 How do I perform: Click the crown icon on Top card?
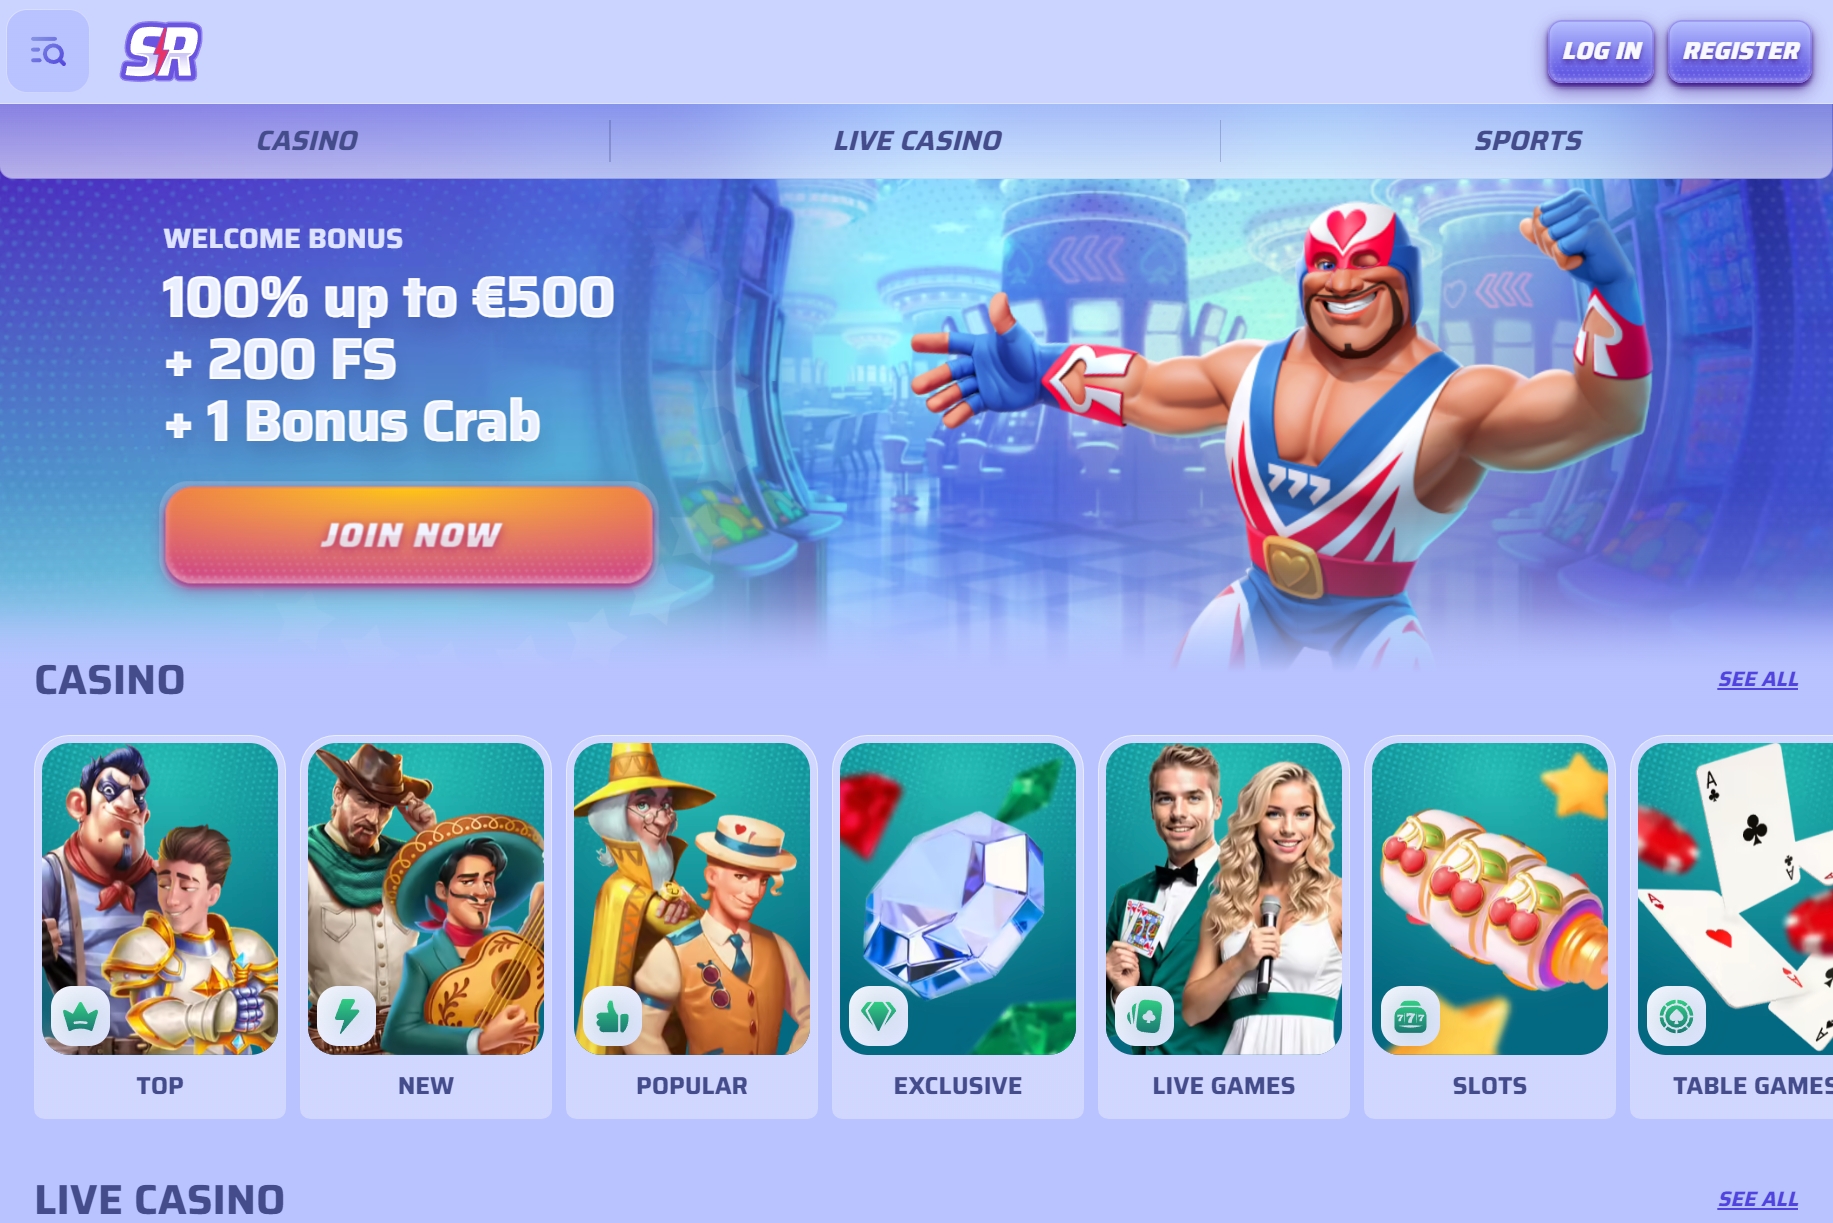click(x=81, y=1016)
